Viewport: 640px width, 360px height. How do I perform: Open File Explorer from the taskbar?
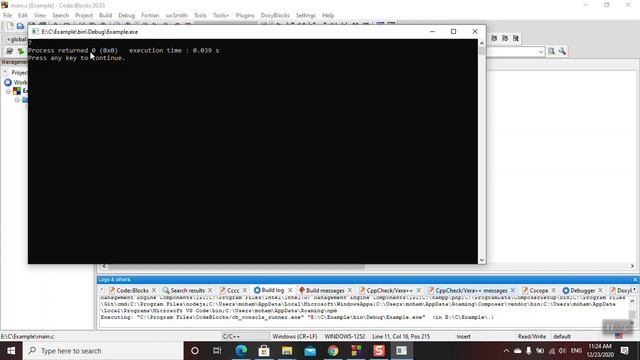pyautogui.click(x=287, y=351)
